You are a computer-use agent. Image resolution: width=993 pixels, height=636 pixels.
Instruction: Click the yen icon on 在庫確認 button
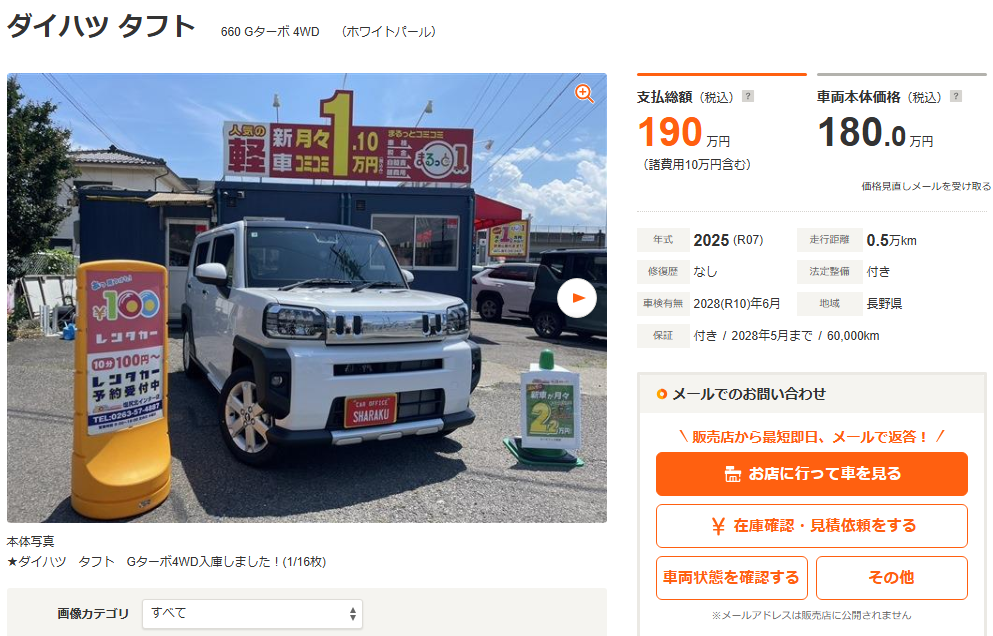[718, 526]
